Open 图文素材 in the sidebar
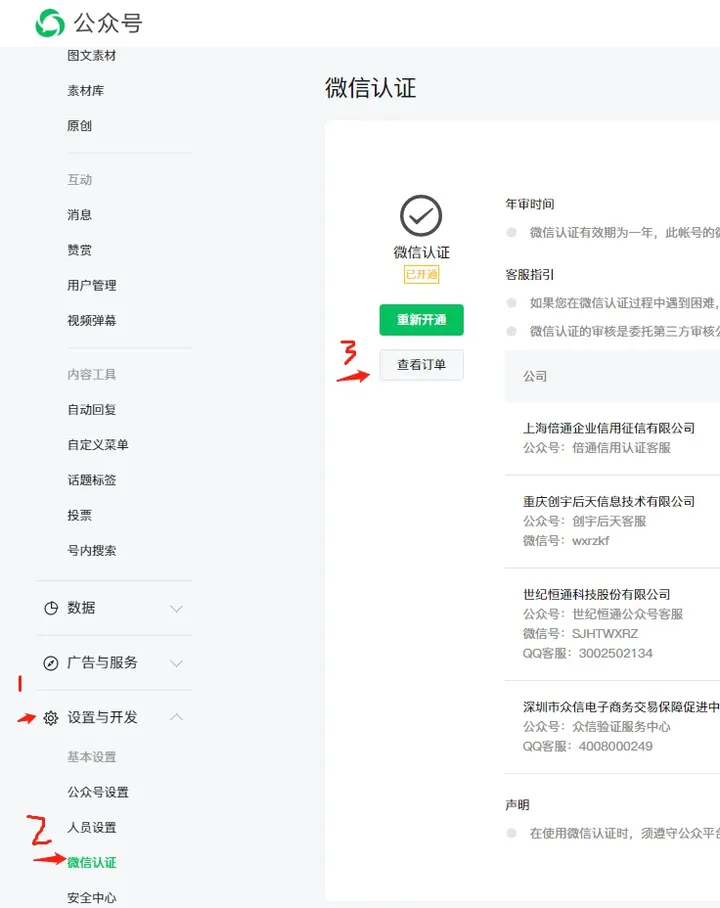 [x=92, y=56]
